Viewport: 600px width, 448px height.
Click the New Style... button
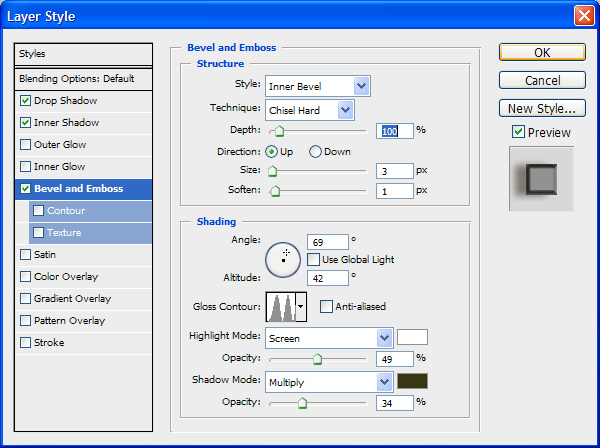[541, 108]
